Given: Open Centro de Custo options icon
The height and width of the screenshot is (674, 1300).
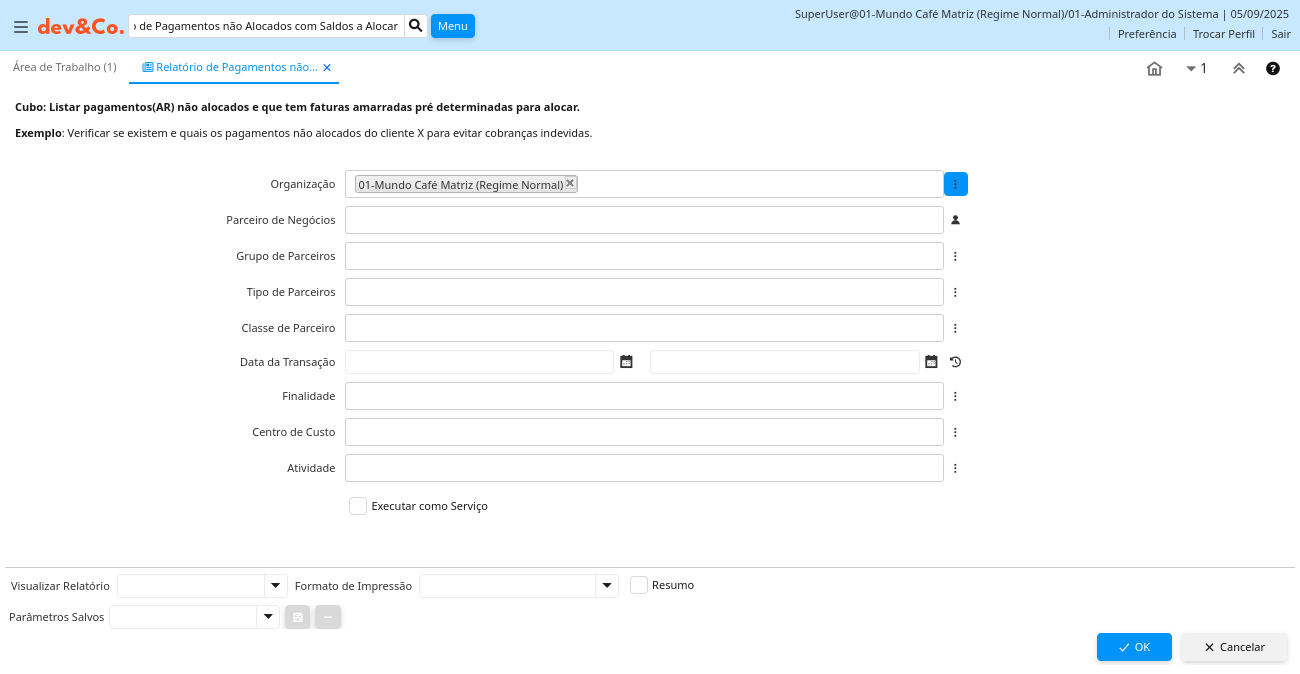Looking at the screenshot, I should pos(955,432).
